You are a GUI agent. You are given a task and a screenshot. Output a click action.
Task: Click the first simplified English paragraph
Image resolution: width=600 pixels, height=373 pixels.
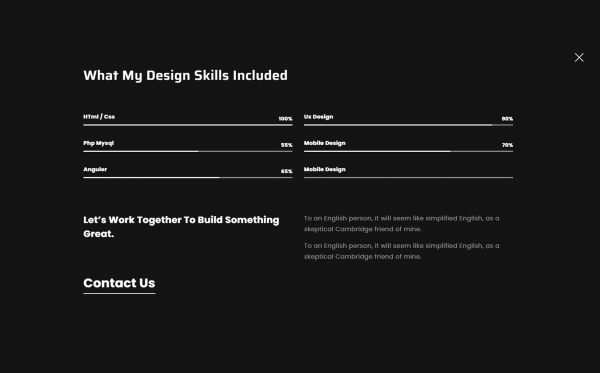click(401, 223)
